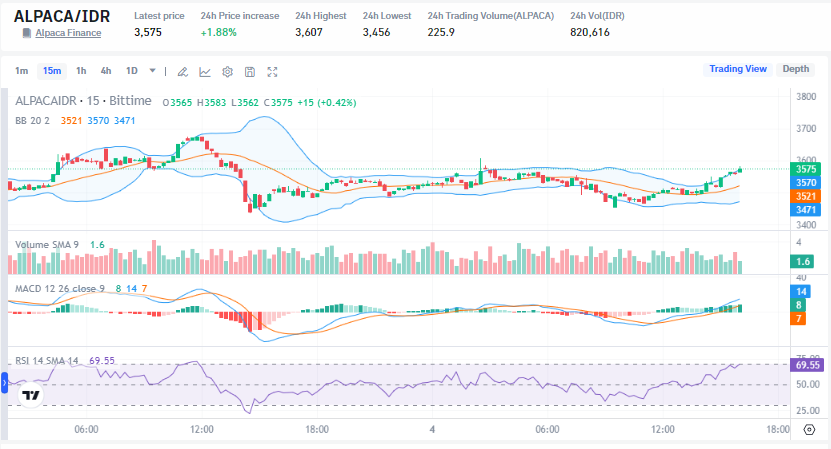The height and width of the screenshot is (449, 831).
Task: Click the blue side panel handle
Action: click(4, 382)
